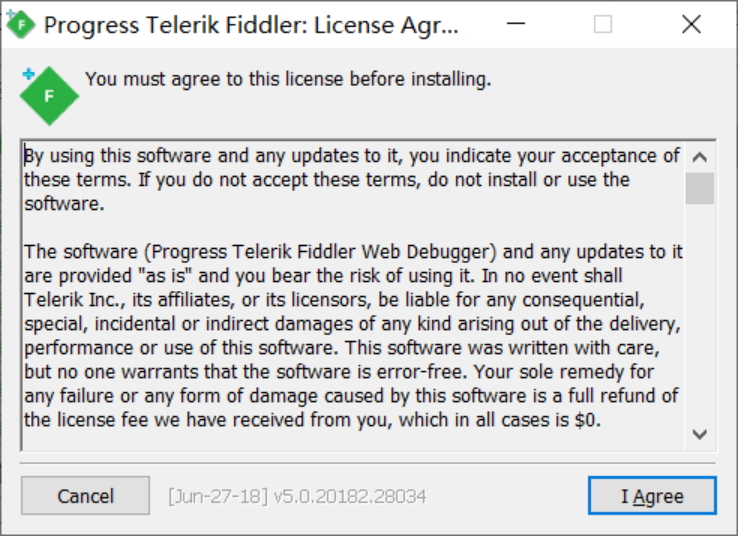
Task: Click inside the license text box
Action: [353, 296]
